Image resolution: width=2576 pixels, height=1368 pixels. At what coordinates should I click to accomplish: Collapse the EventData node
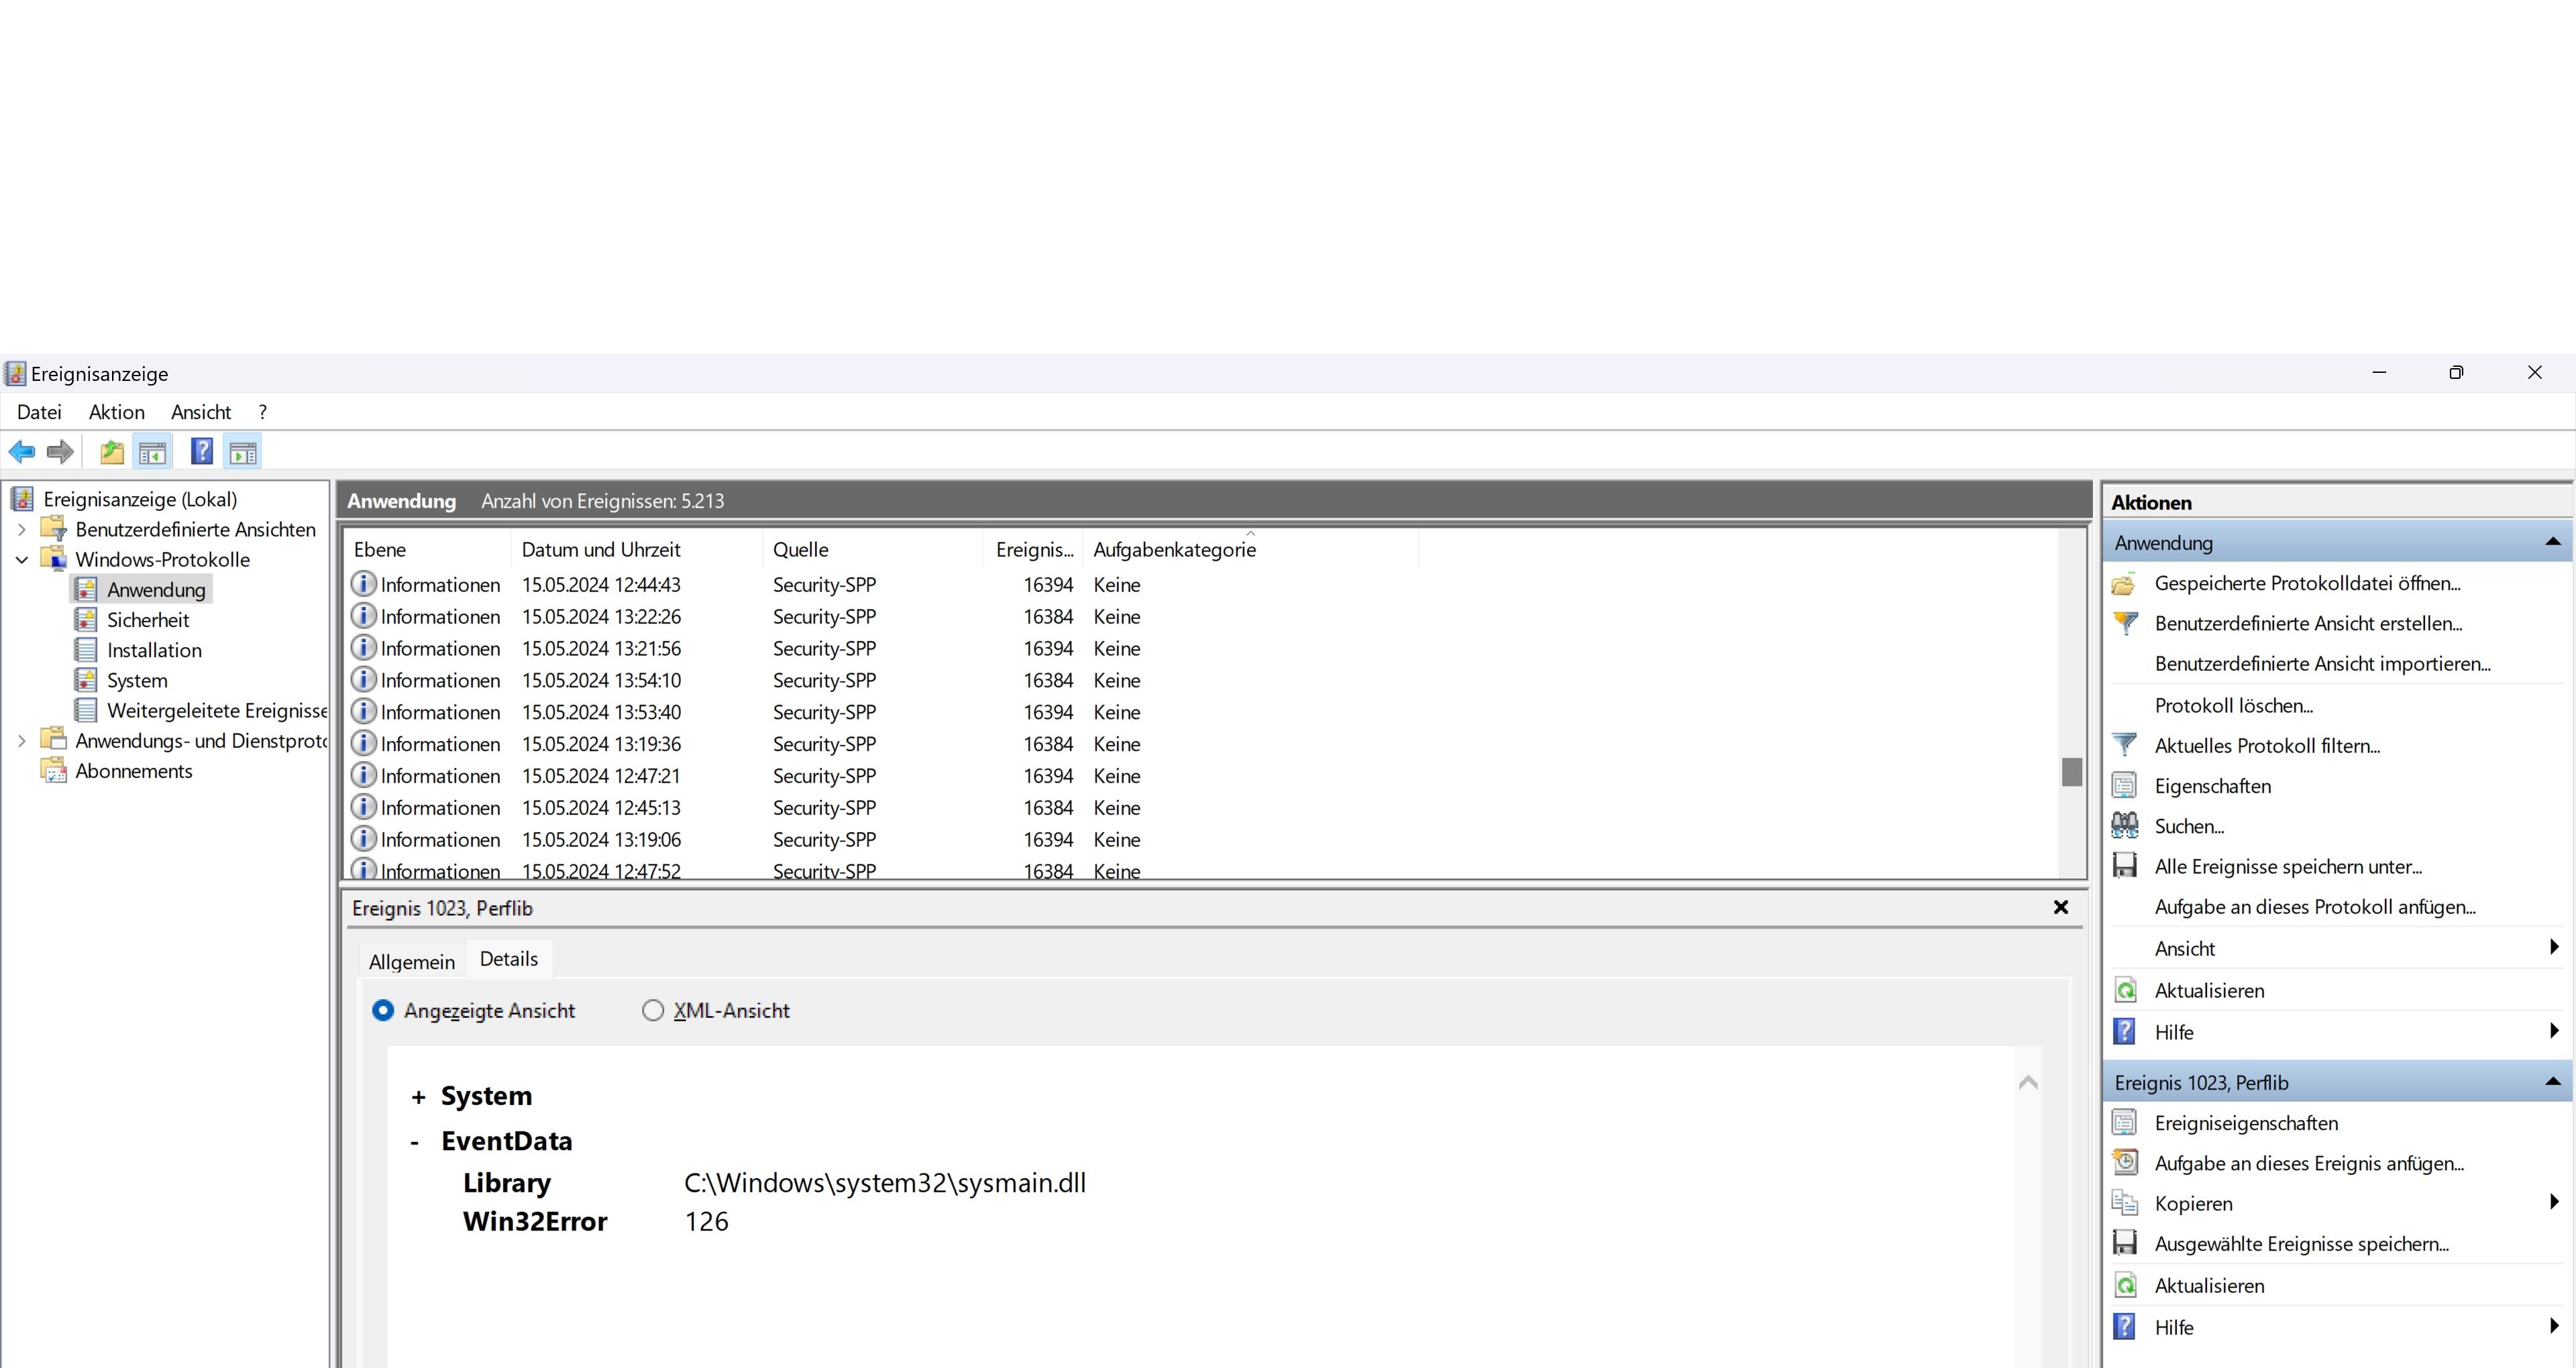point(415,1142)
